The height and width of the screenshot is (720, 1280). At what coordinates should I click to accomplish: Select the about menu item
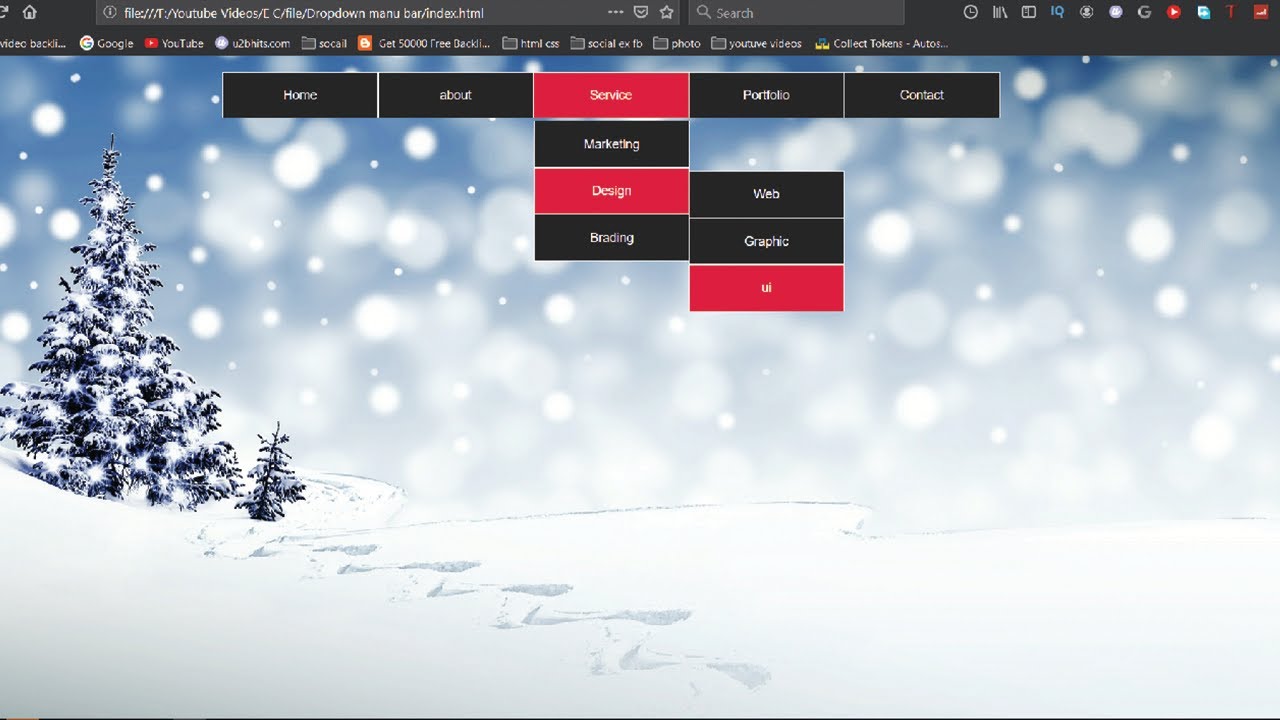coord(455,95)
